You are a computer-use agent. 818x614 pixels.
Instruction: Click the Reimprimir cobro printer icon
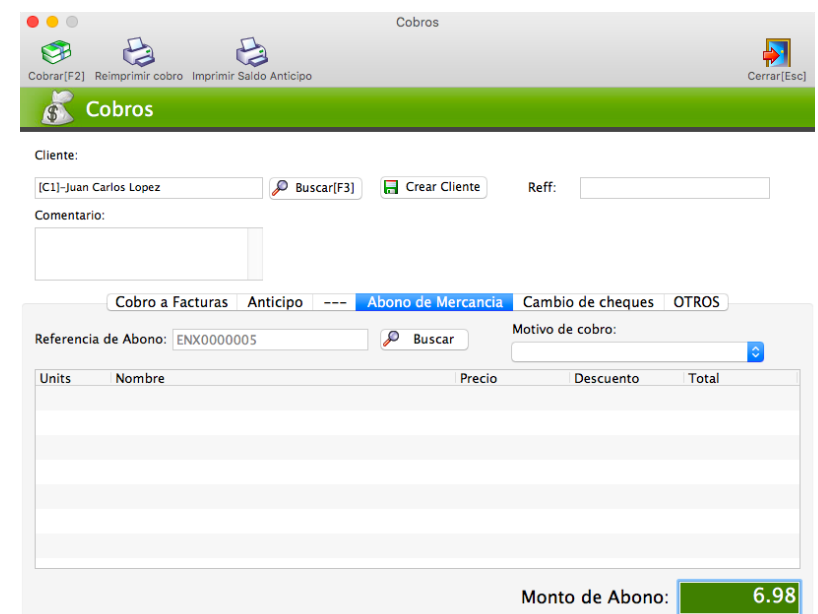click(x=138, y=52)
